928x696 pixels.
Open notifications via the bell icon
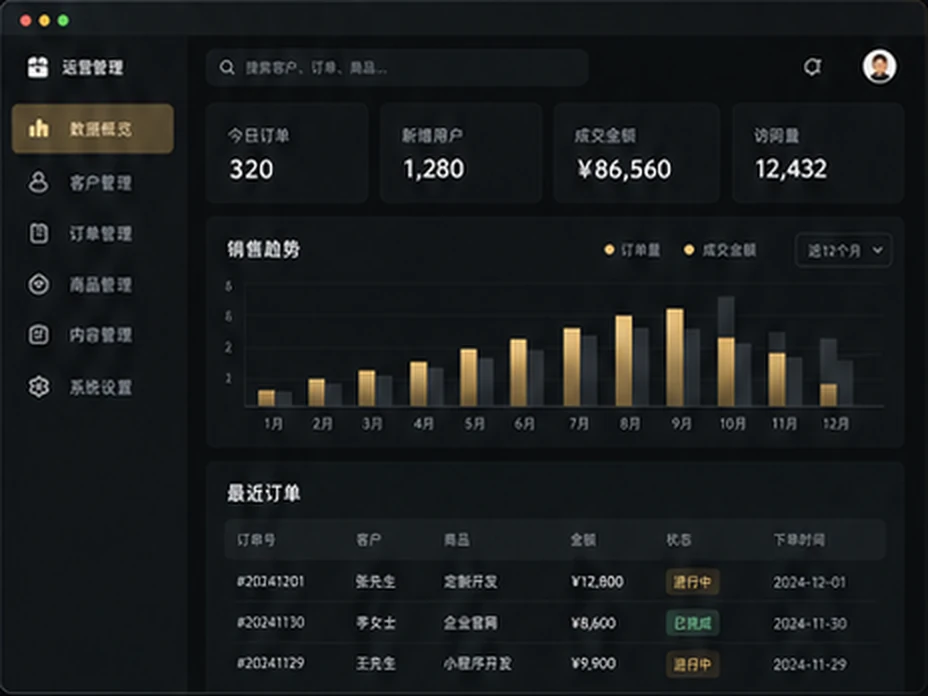click(x=812, y=67)
